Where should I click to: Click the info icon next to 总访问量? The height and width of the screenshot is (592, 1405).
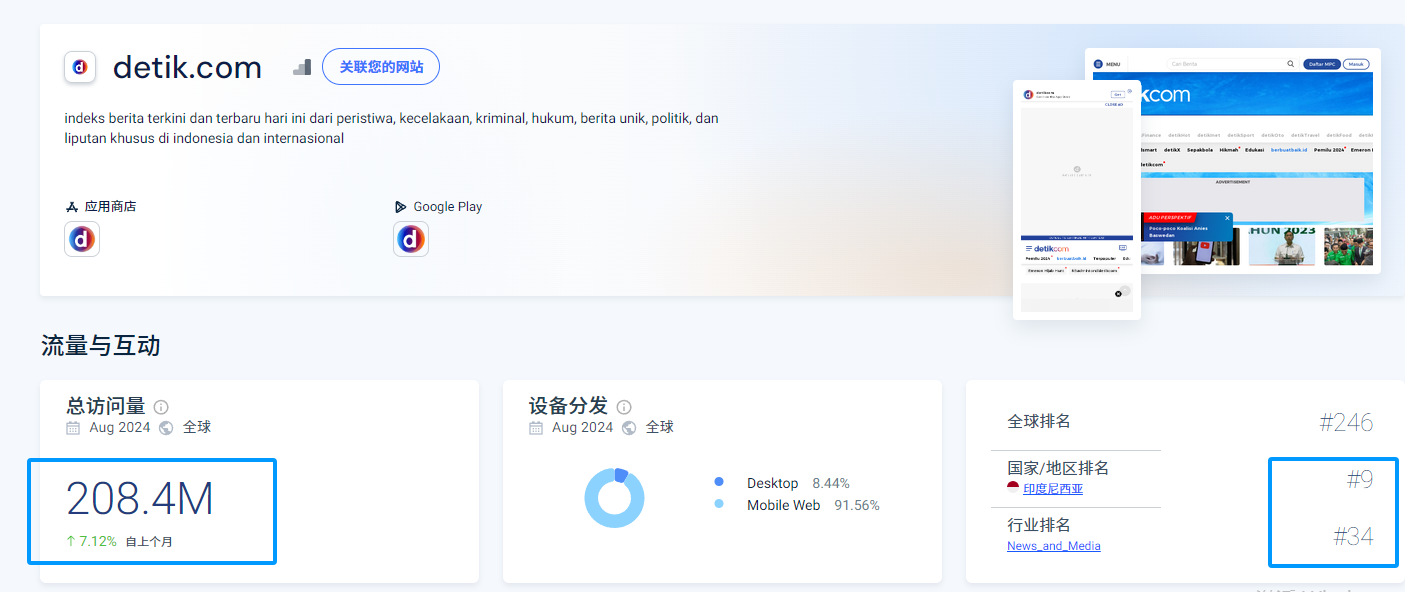coord(161,407)
